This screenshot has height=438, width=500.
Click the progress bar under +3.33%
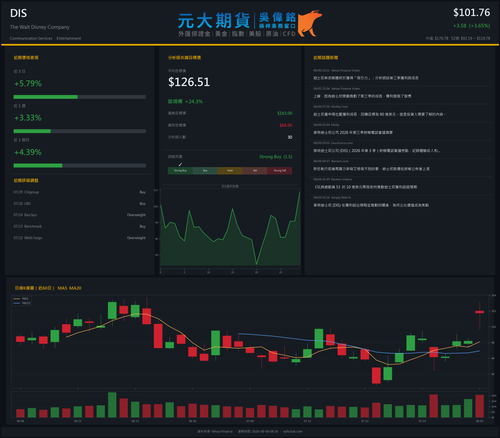tap(80, 131)
